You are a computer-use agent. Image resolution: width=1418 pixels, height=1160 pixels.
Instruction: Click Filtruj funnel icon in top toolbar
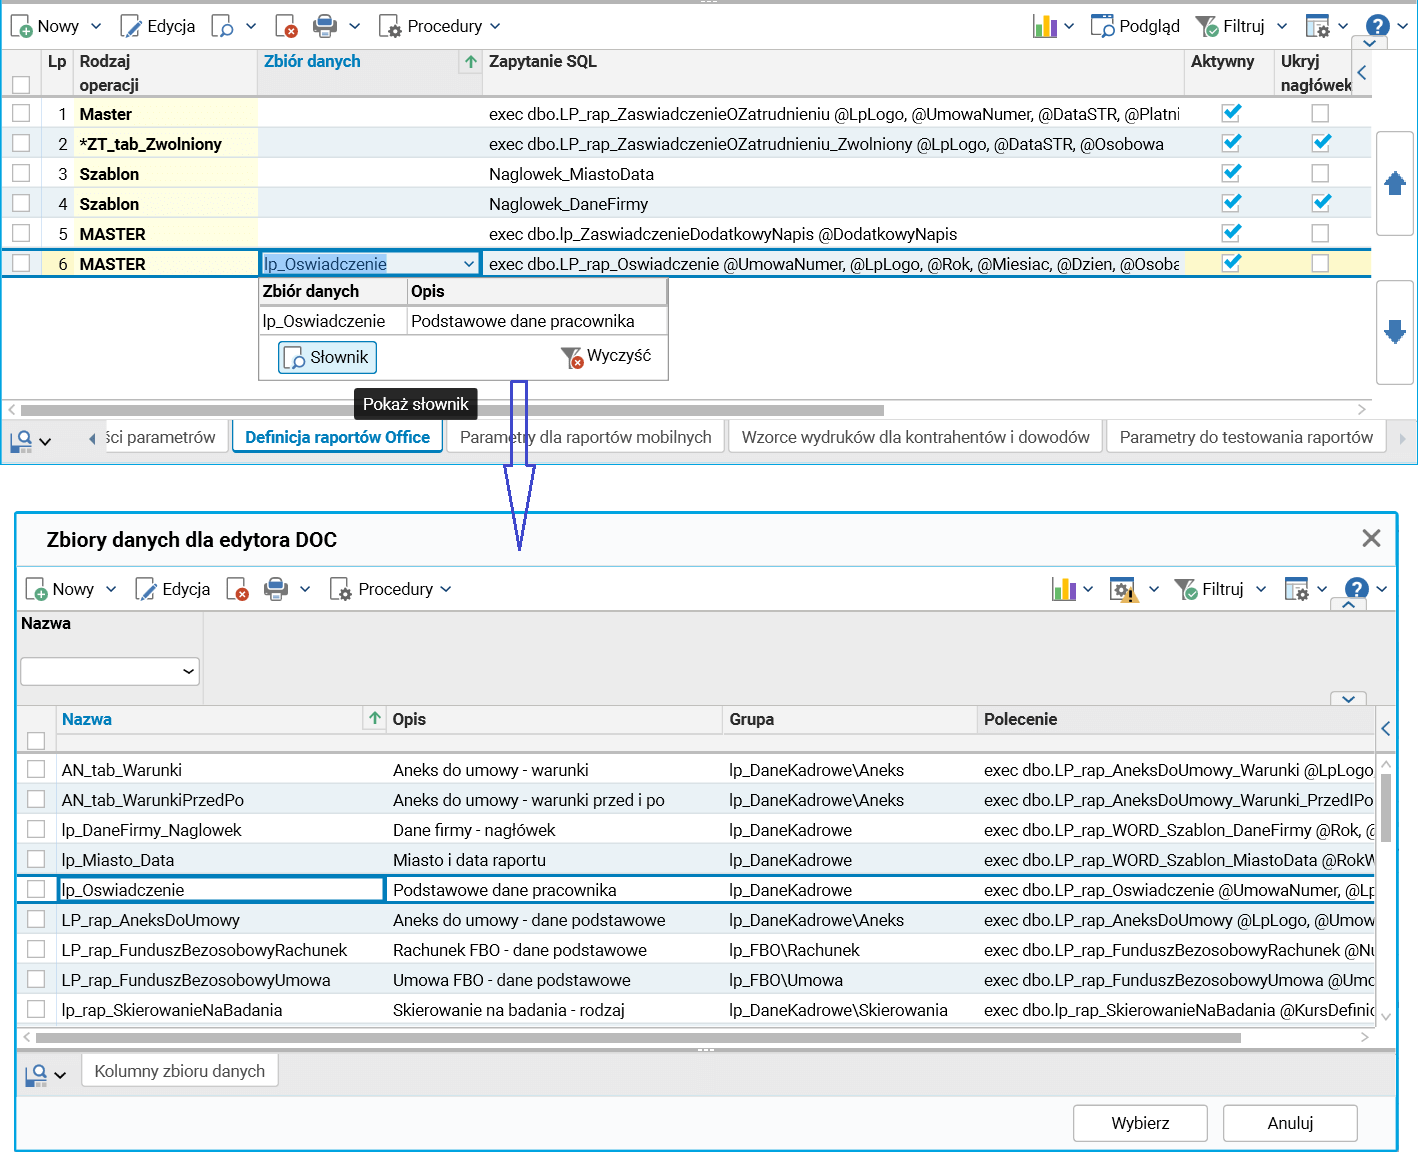(x=1207, y=26)
